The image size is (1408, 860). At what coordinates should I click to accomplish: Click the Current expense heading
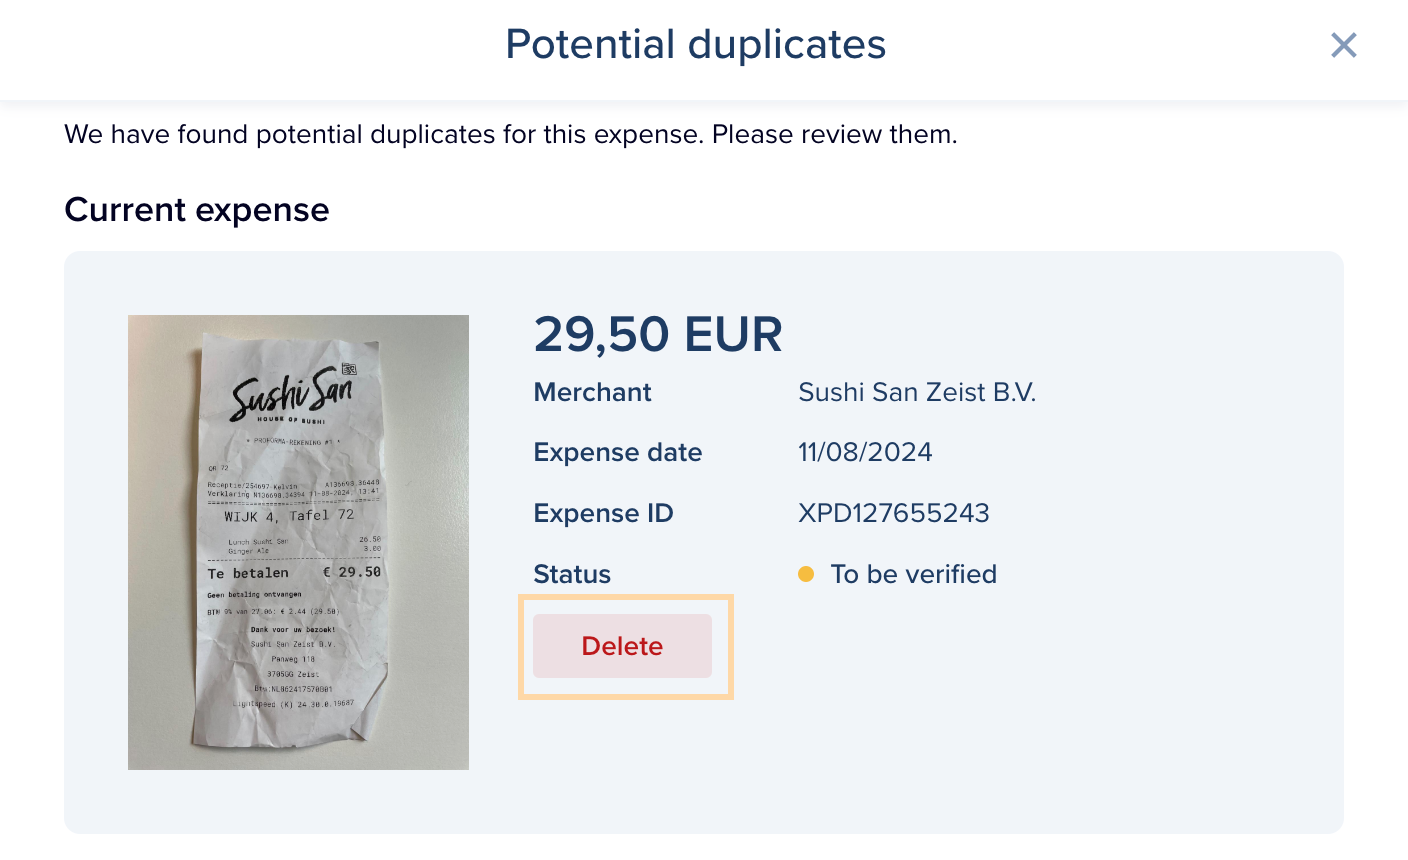(x=197, y=210)
